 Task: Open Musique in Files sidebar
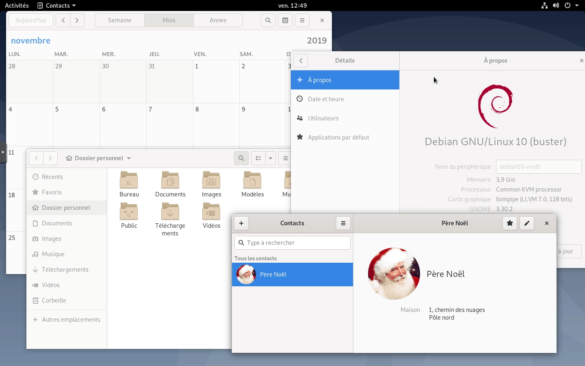[67, 254]
